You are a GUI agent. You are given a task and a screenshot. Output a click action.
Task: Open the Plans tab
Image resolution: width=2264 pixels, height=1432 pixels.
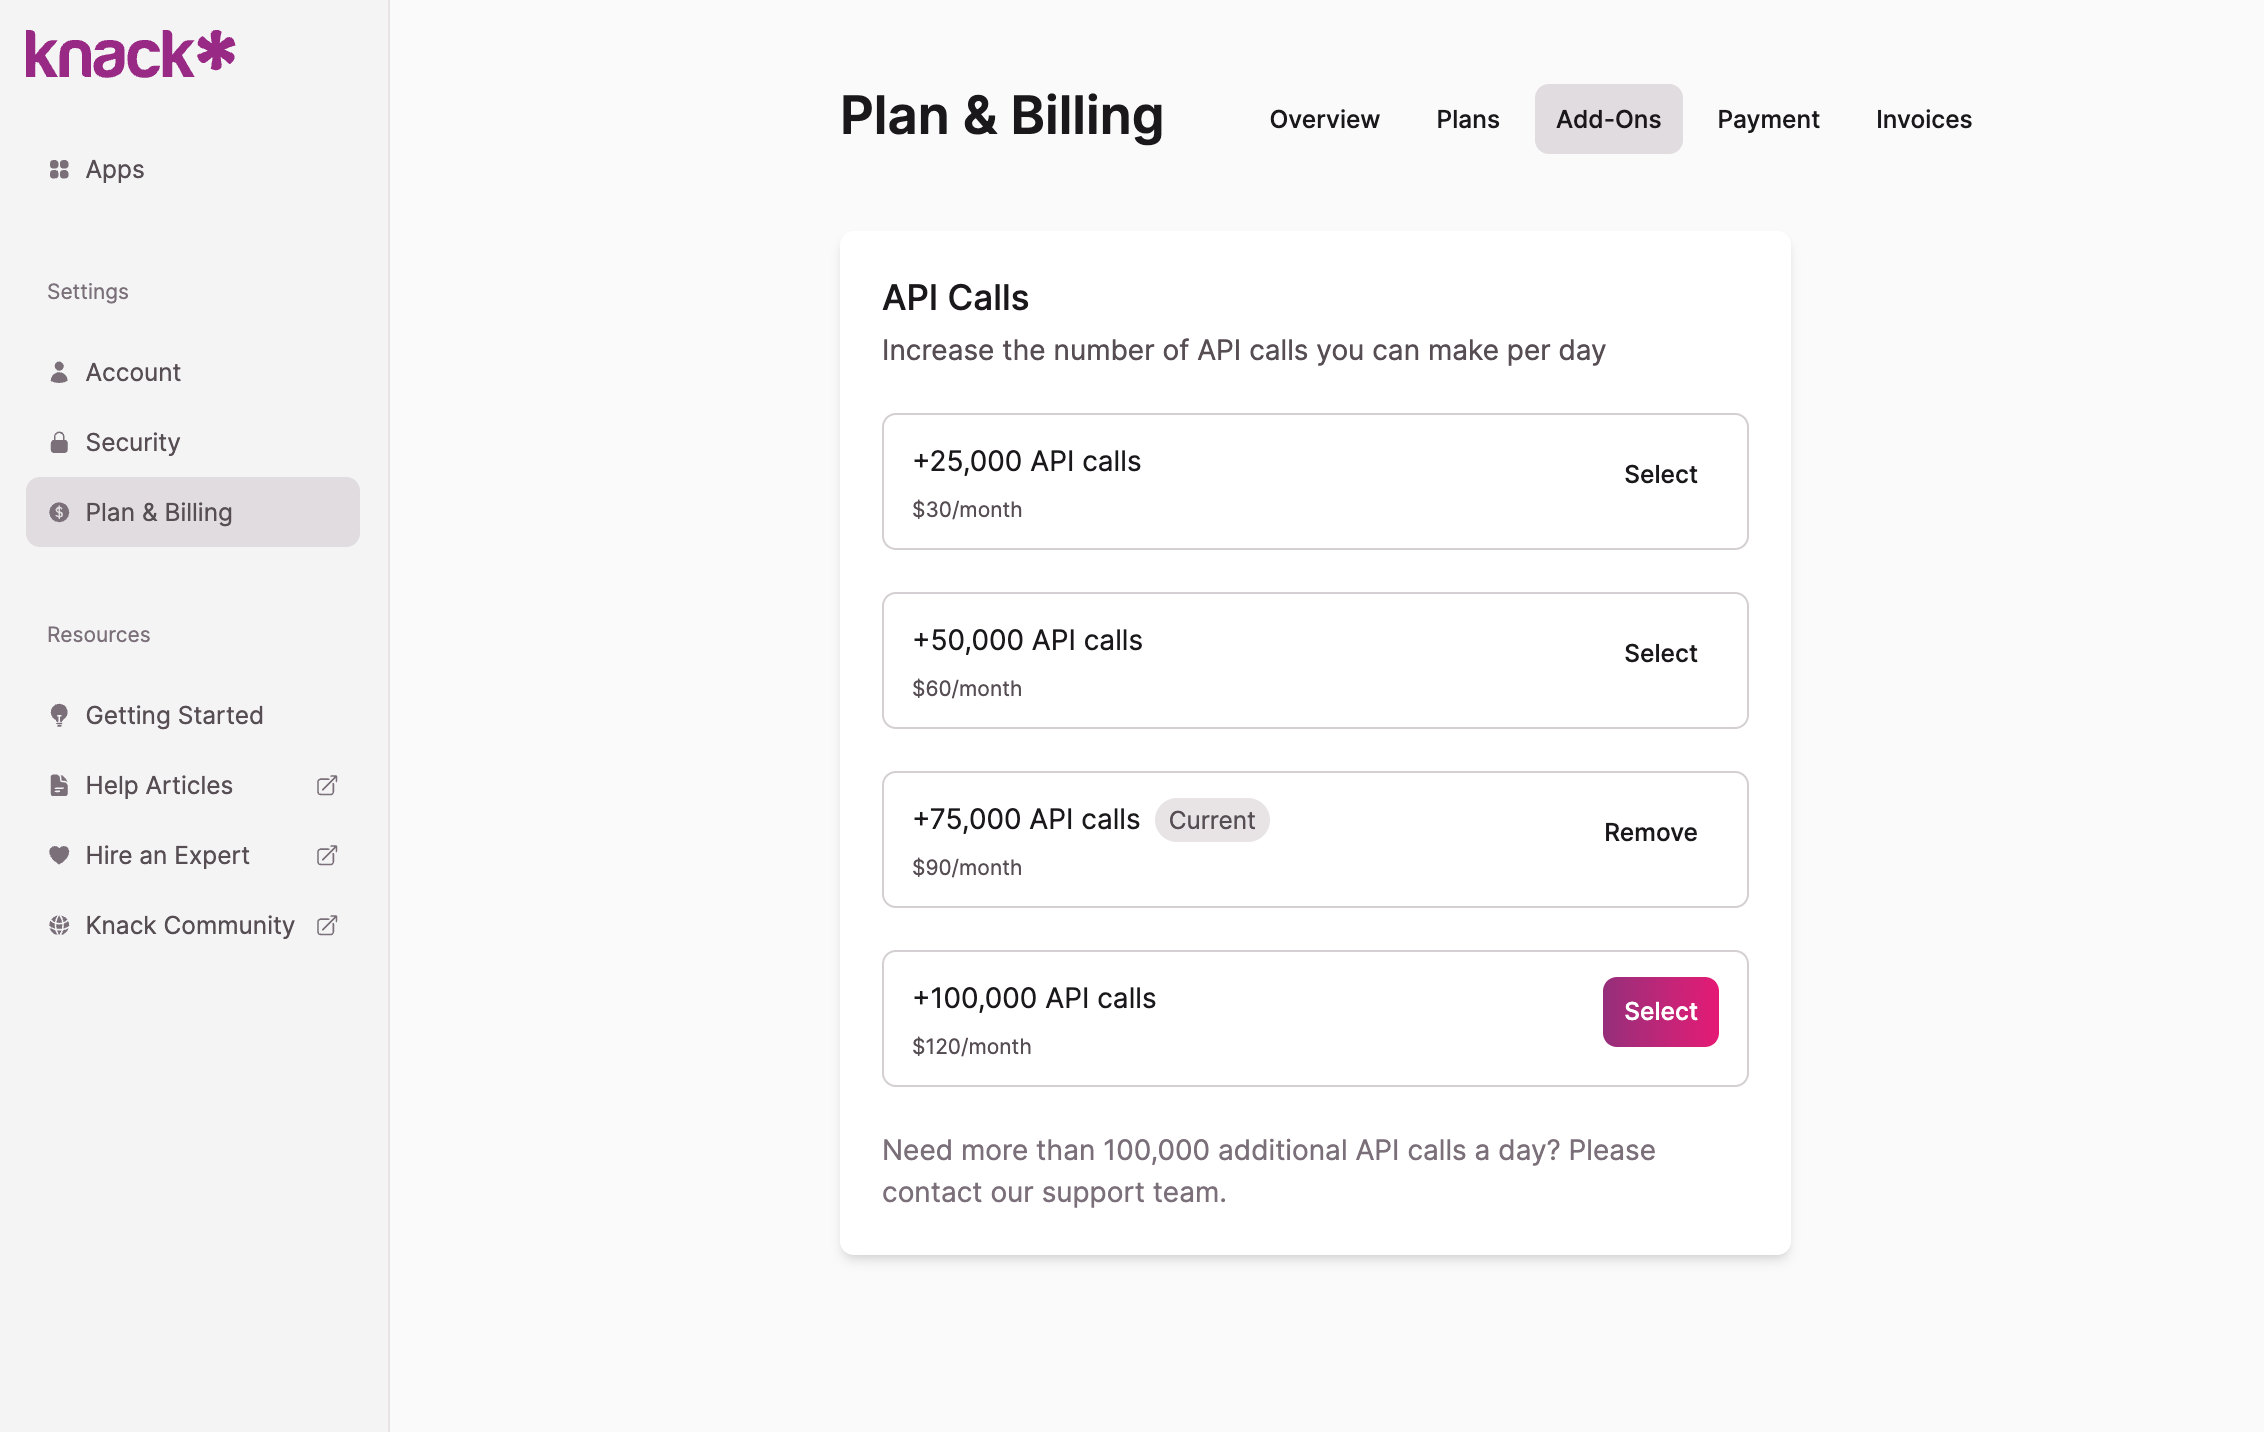(1467, 119)
